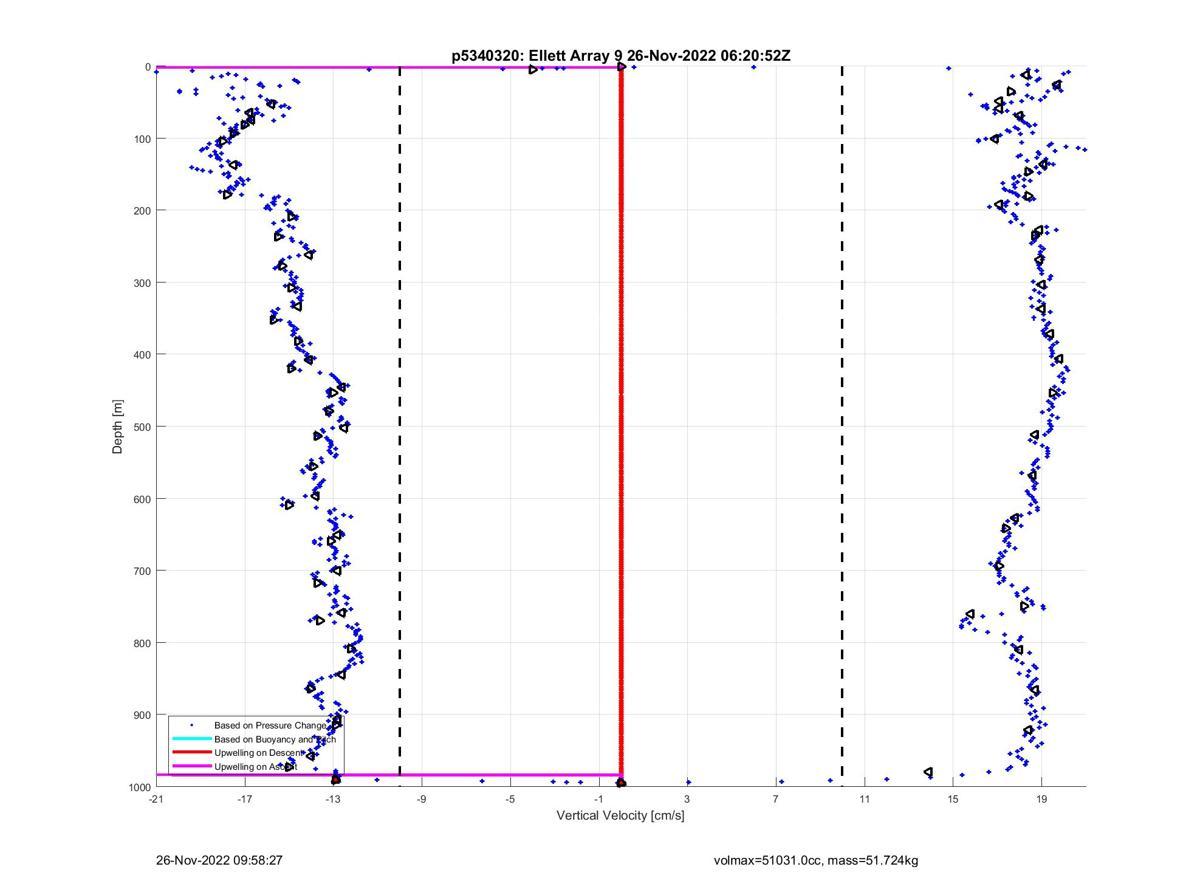This screenshot has width=1200, height=885.
Task: Click depth tick label '800'
Action: pyautogui.click(x=142, y=643)
